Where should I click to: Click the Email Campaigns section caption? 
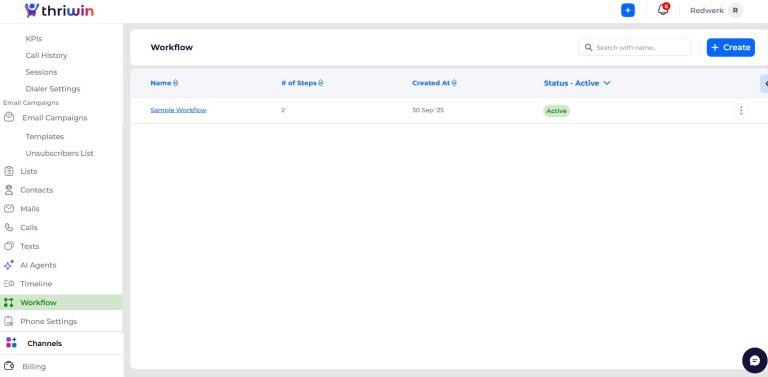click(31, 103)
